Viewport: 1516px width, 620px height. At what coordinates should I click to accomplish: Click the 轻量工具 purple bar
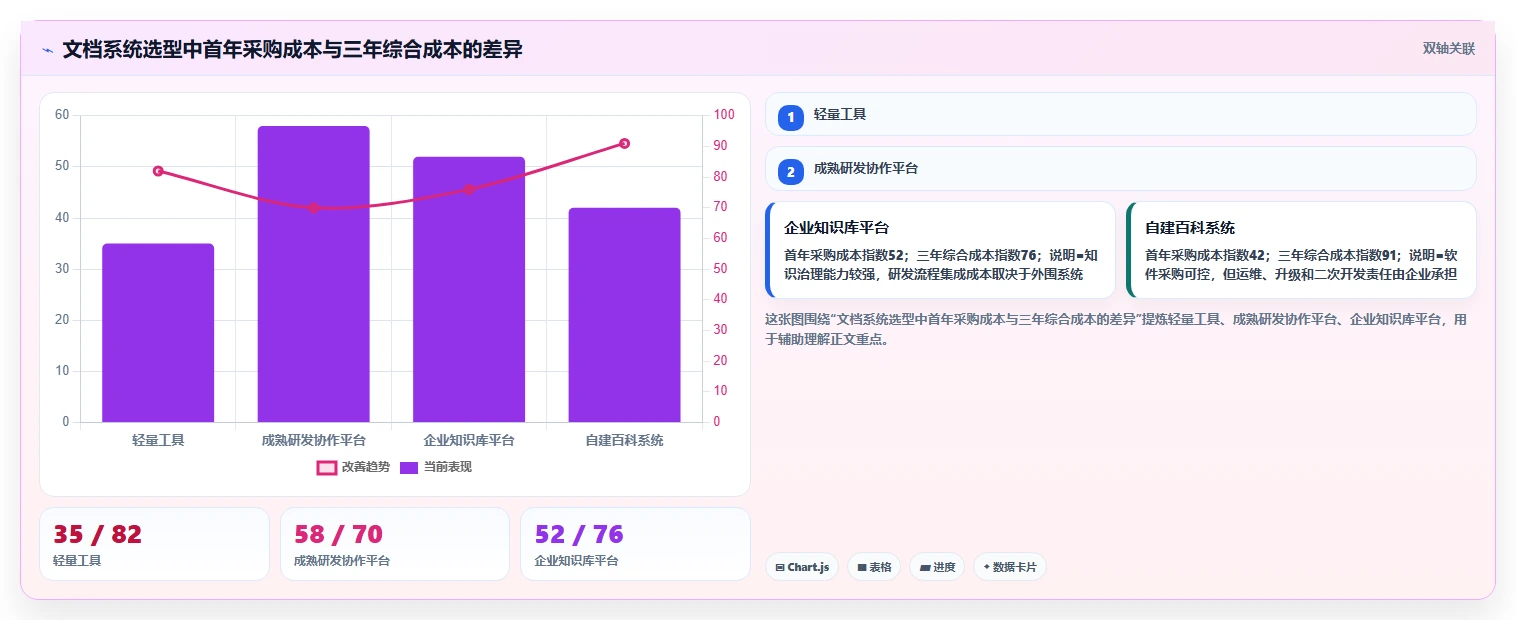158,333
